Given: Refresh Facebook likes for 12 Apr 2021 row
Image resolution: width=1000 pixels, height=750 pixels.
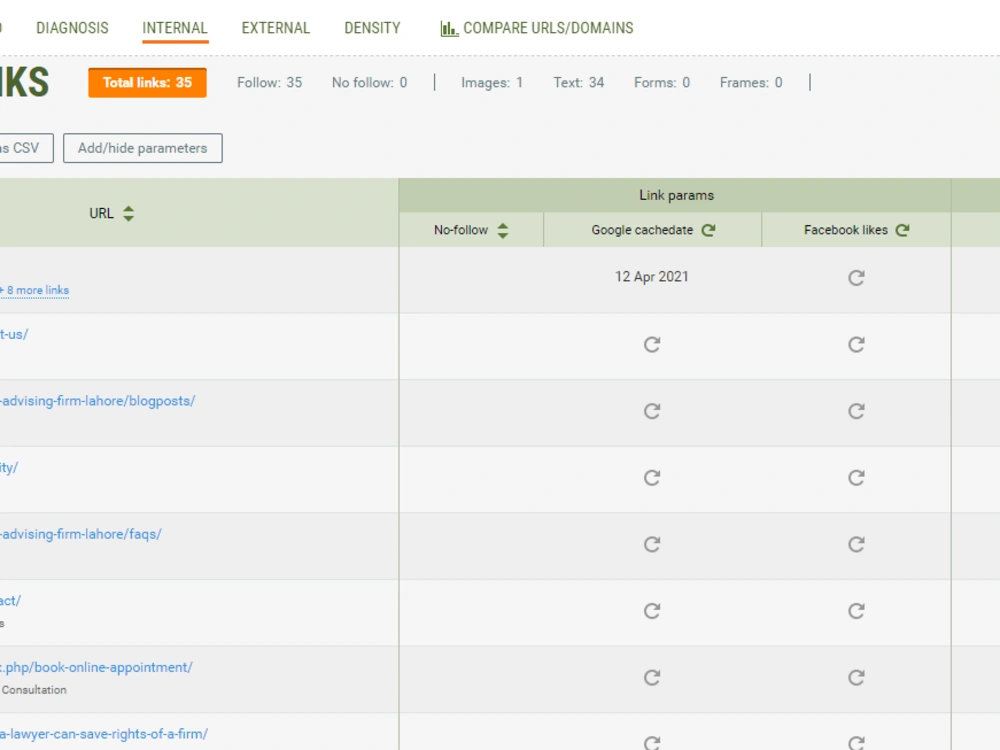Looking at the screenshot, I should click(x=857, y=277).
